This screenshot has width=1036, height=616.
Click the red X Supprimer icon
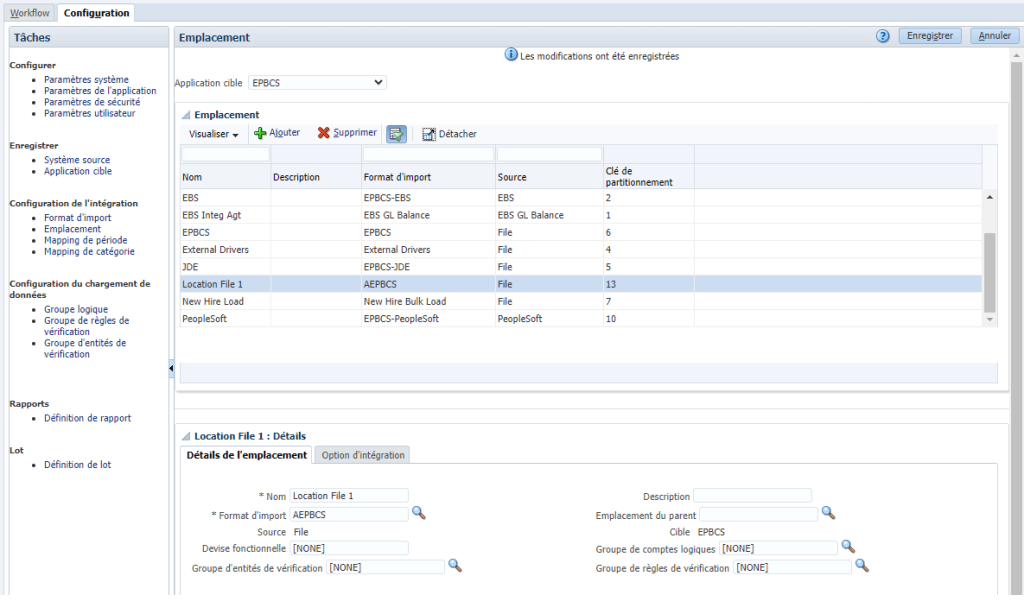323,133
